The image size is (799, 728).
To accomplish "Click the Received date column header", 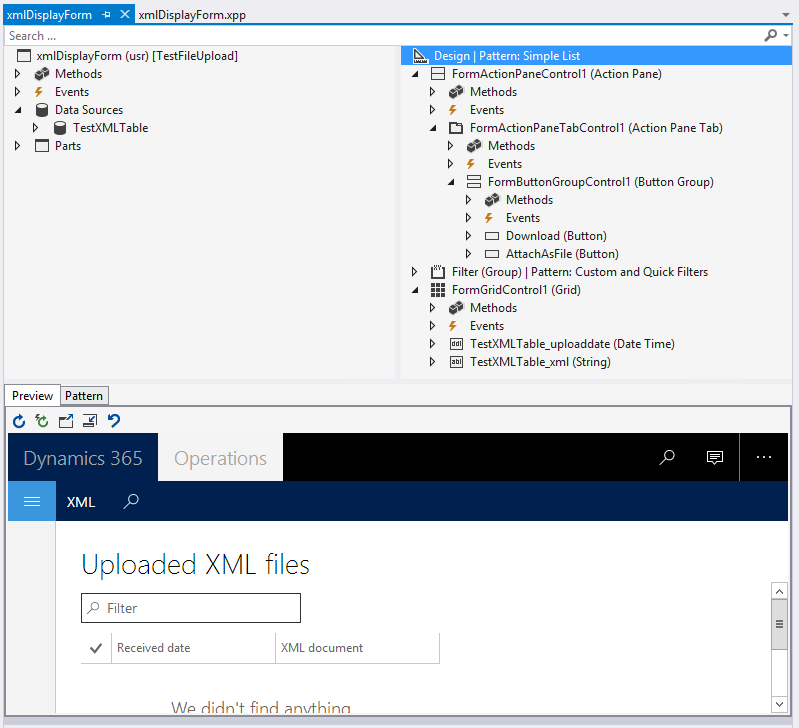I will (154, 648).
